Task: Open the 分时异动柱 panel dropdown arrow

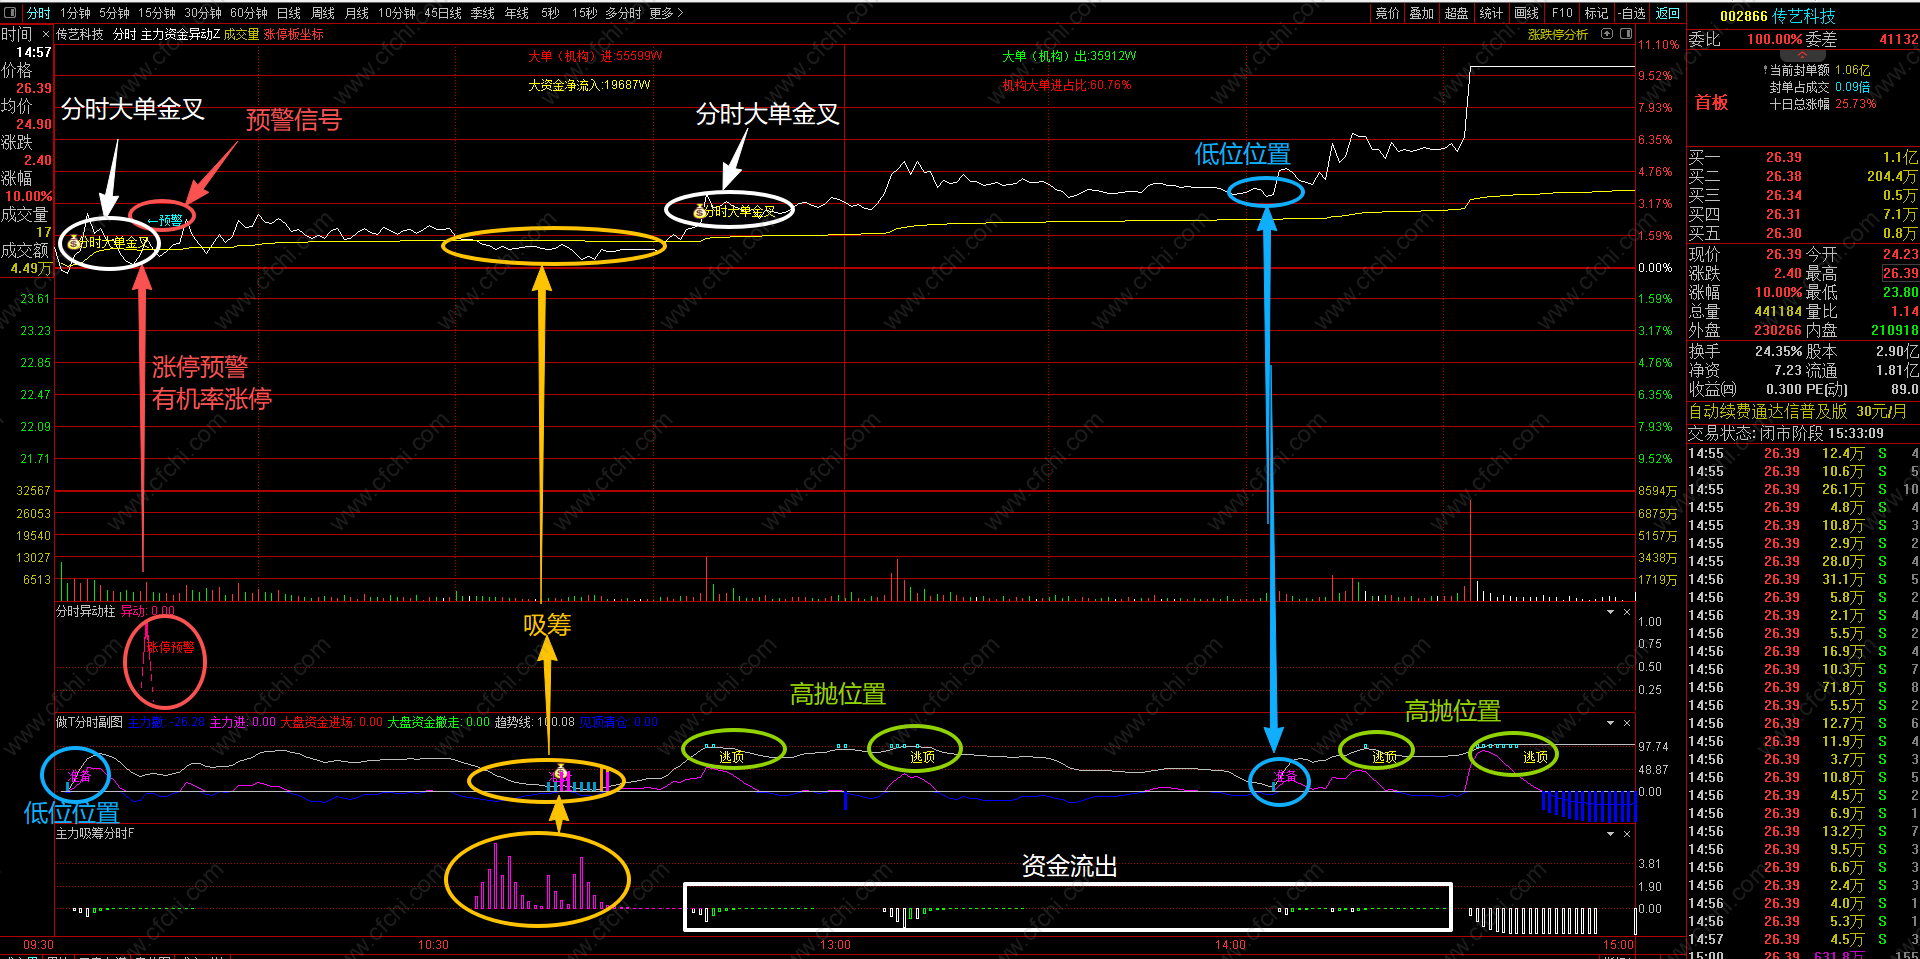Action: click(1610, 612)
